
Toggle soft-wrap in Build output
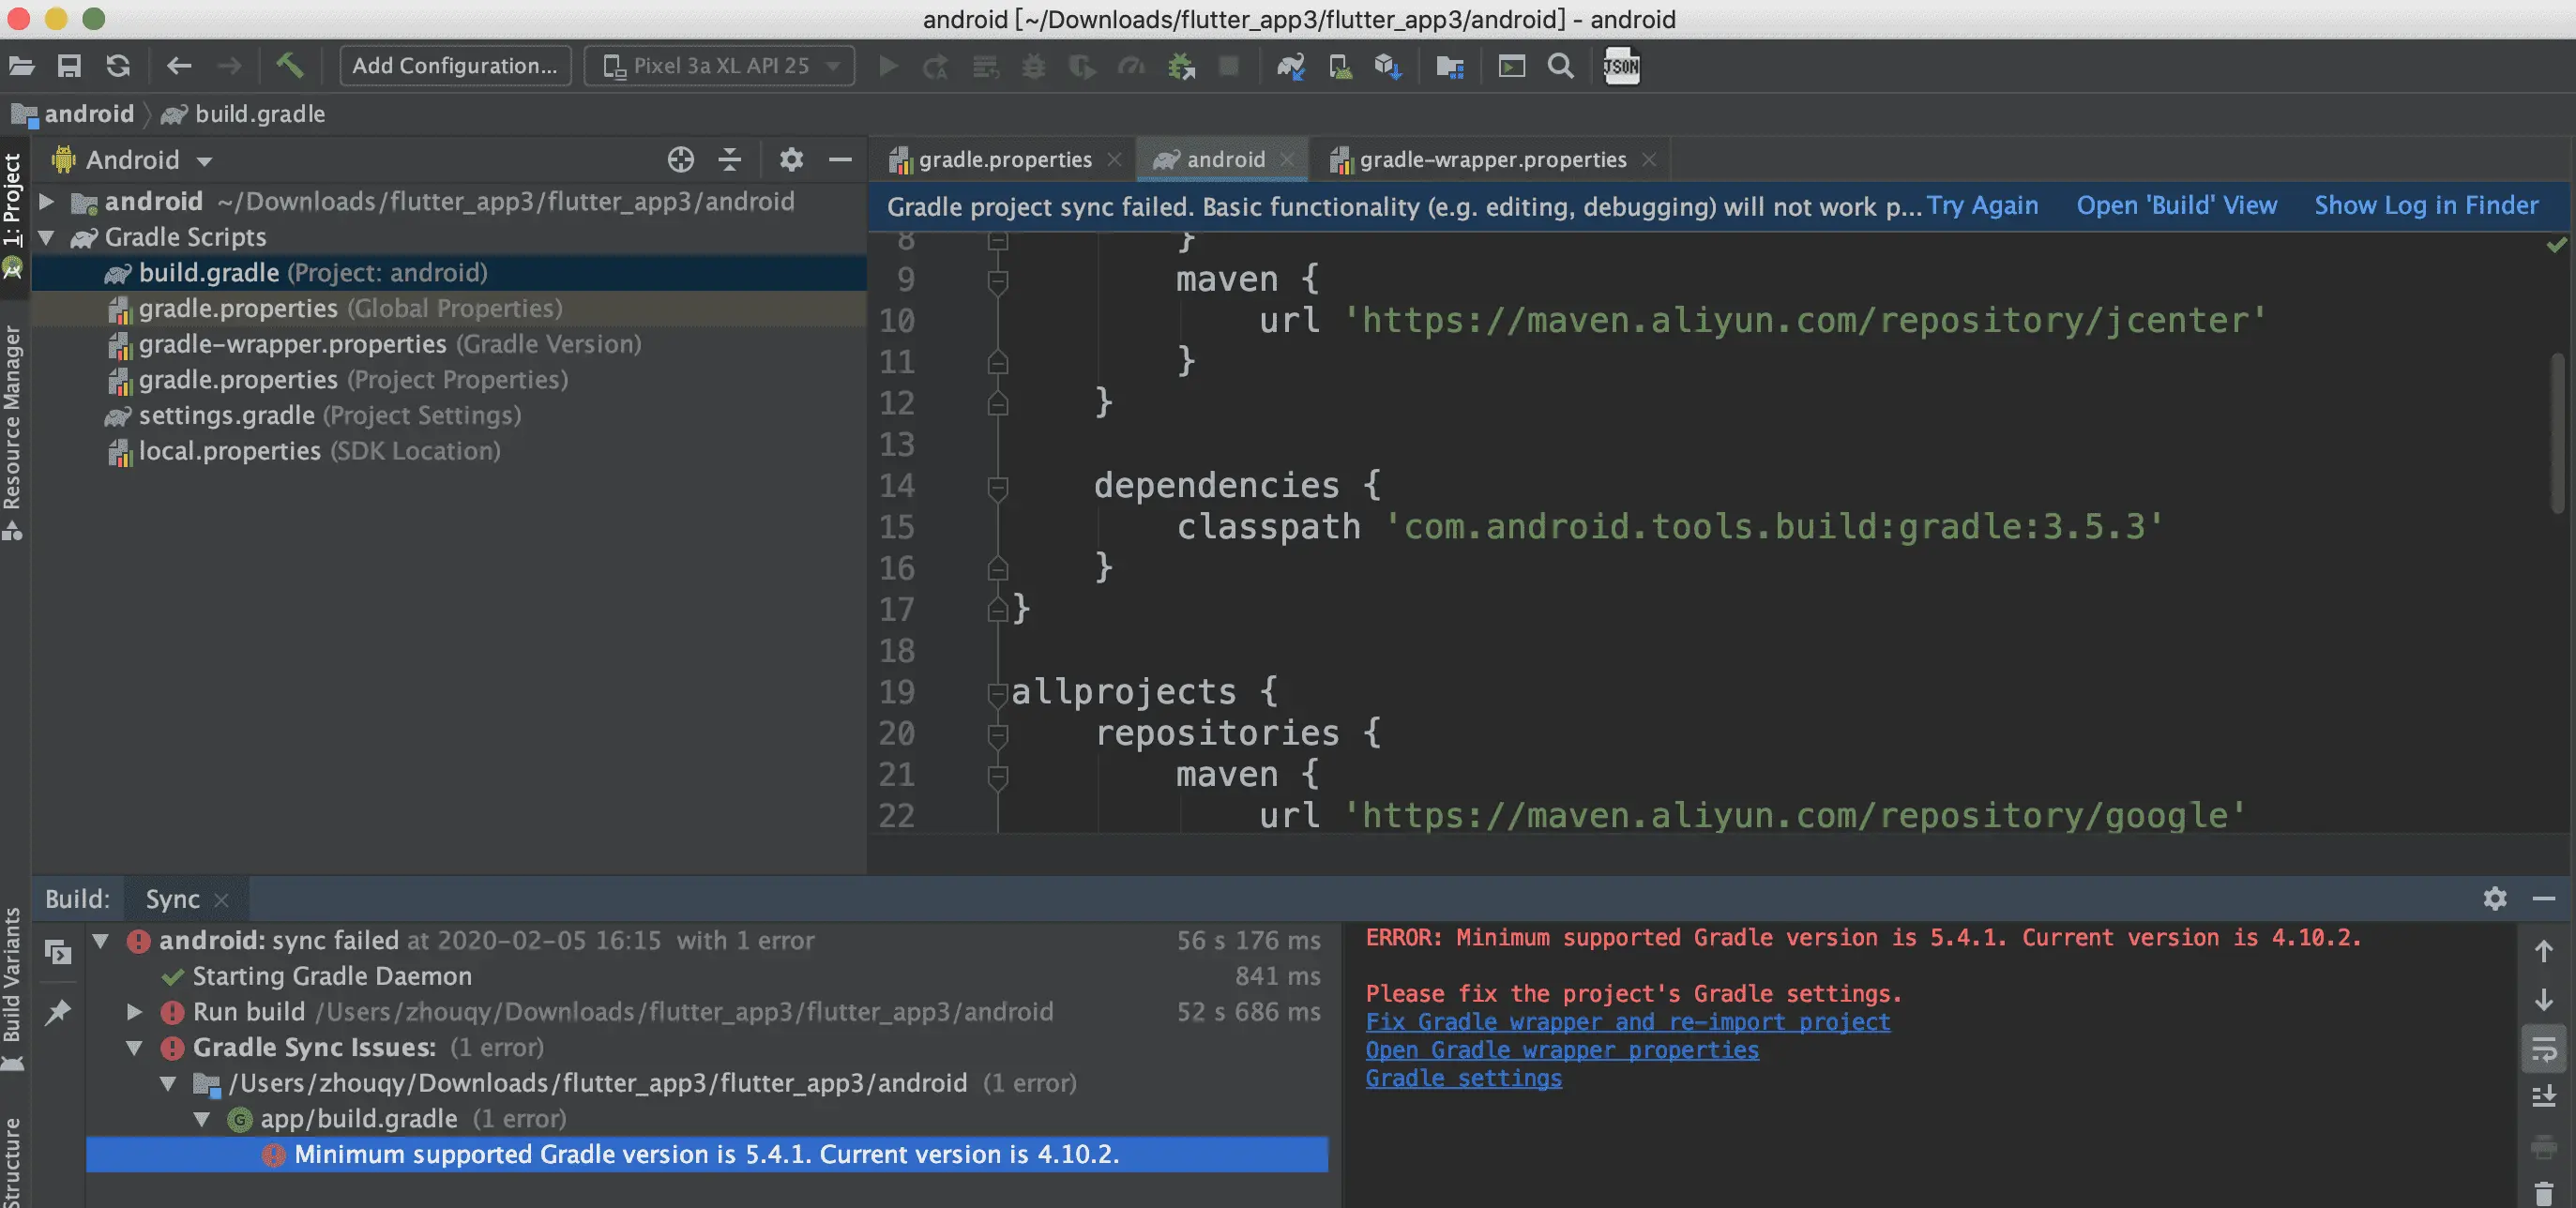[x=2544, y=1050]
